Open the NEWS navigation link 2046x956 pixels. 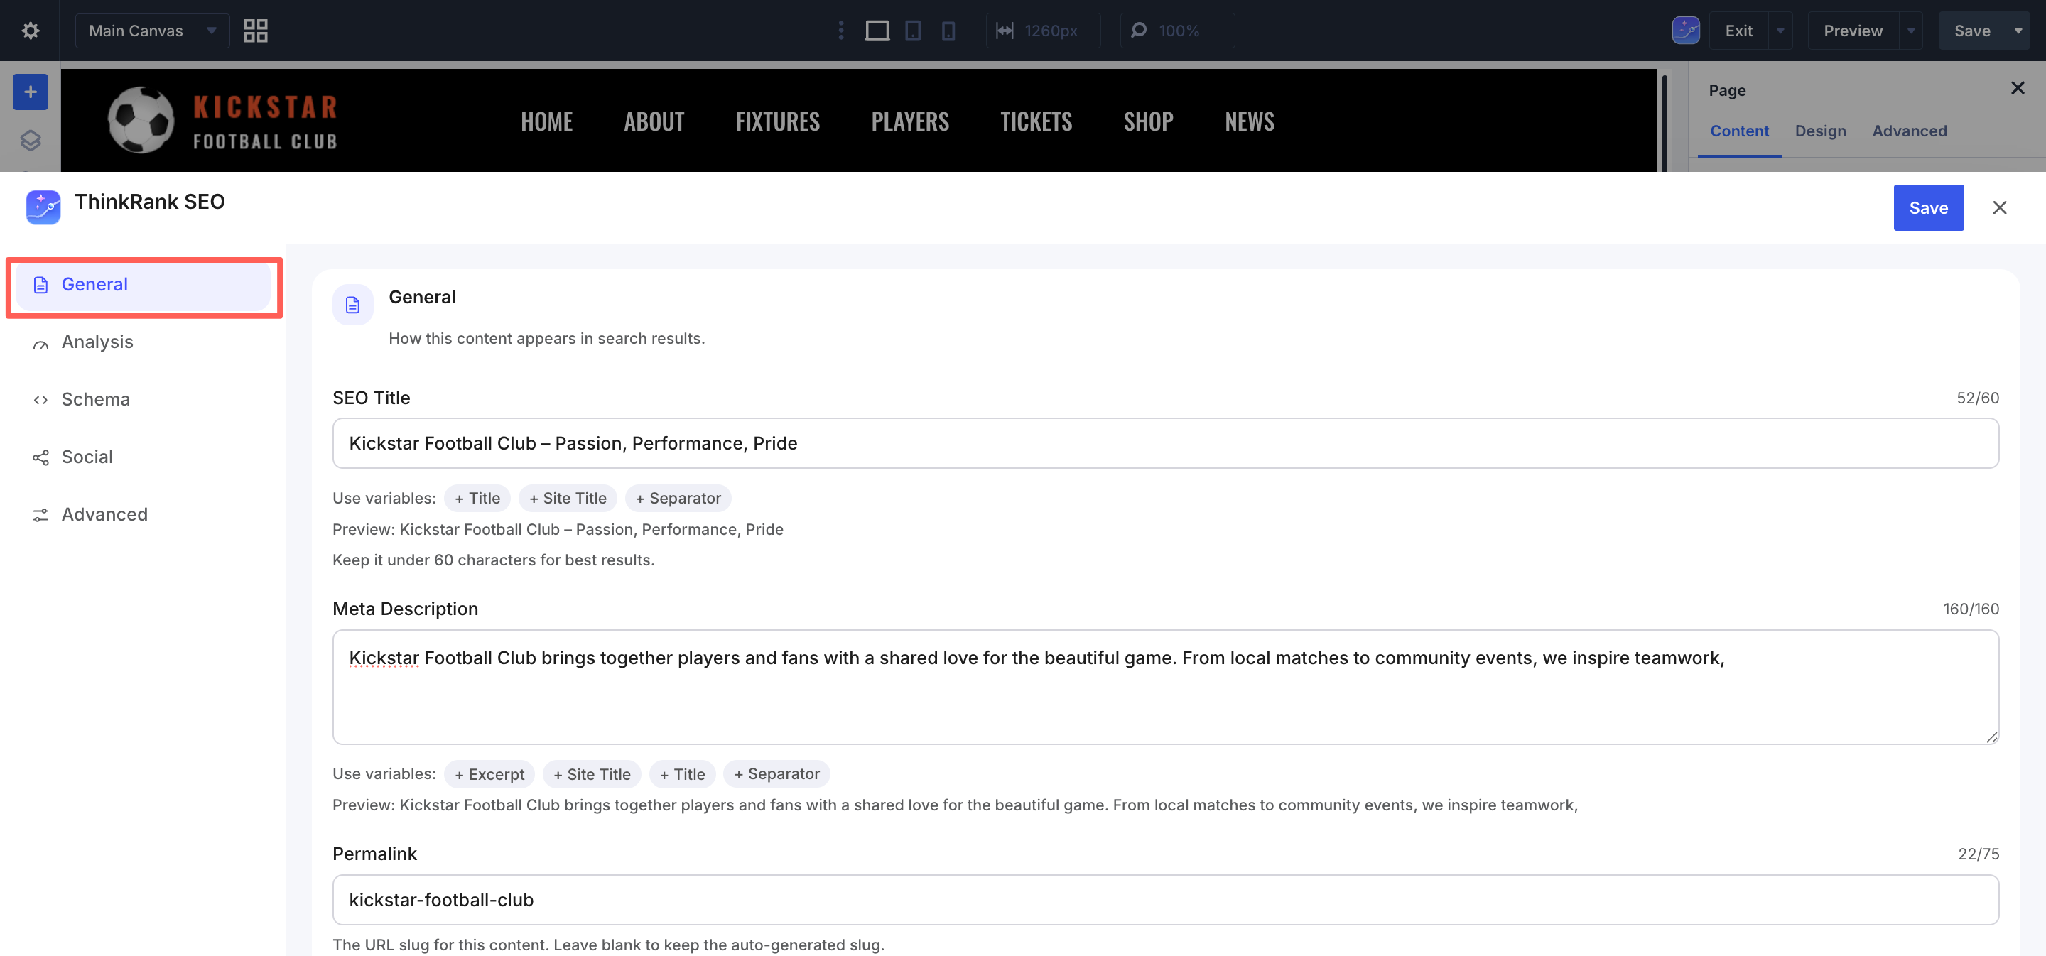(x=1250, y=122)
